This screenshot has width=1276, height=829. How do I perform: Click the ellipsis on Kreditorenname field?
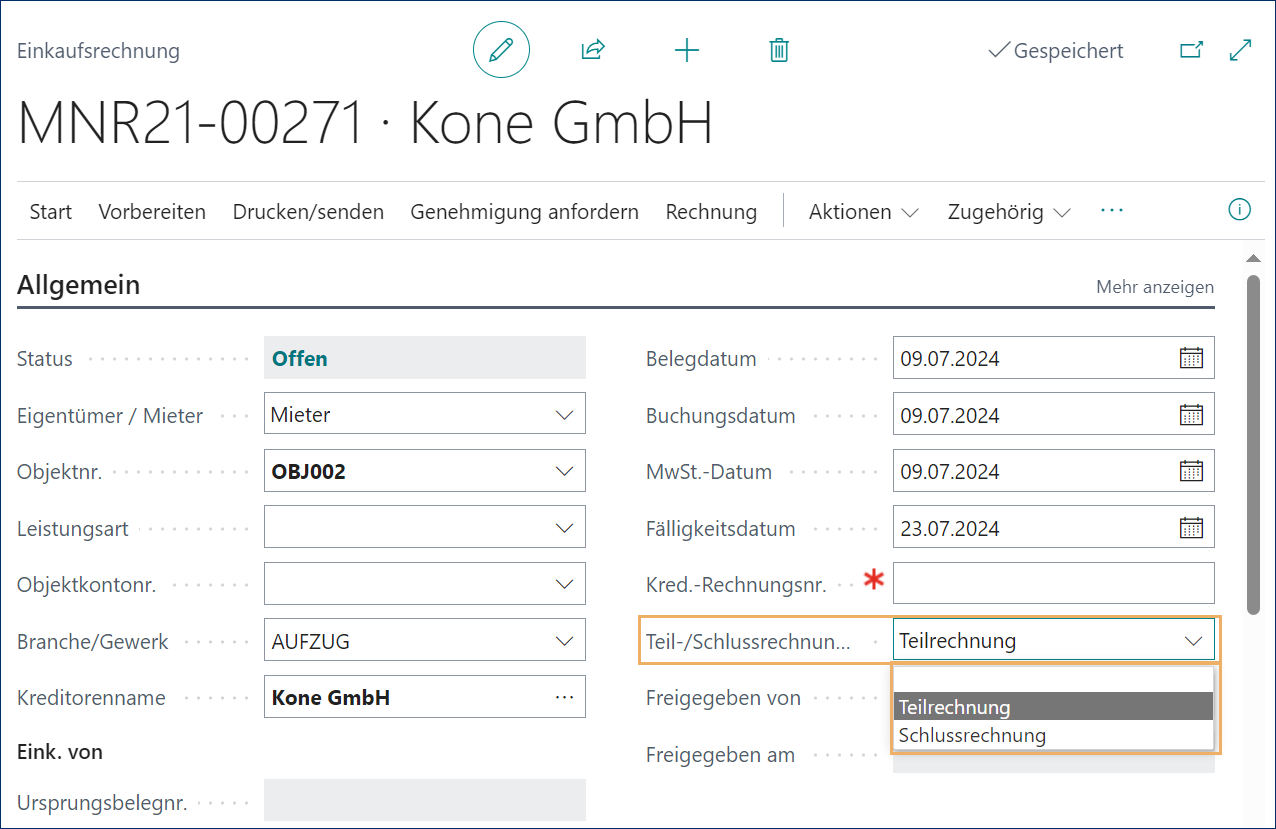[563, 696]
